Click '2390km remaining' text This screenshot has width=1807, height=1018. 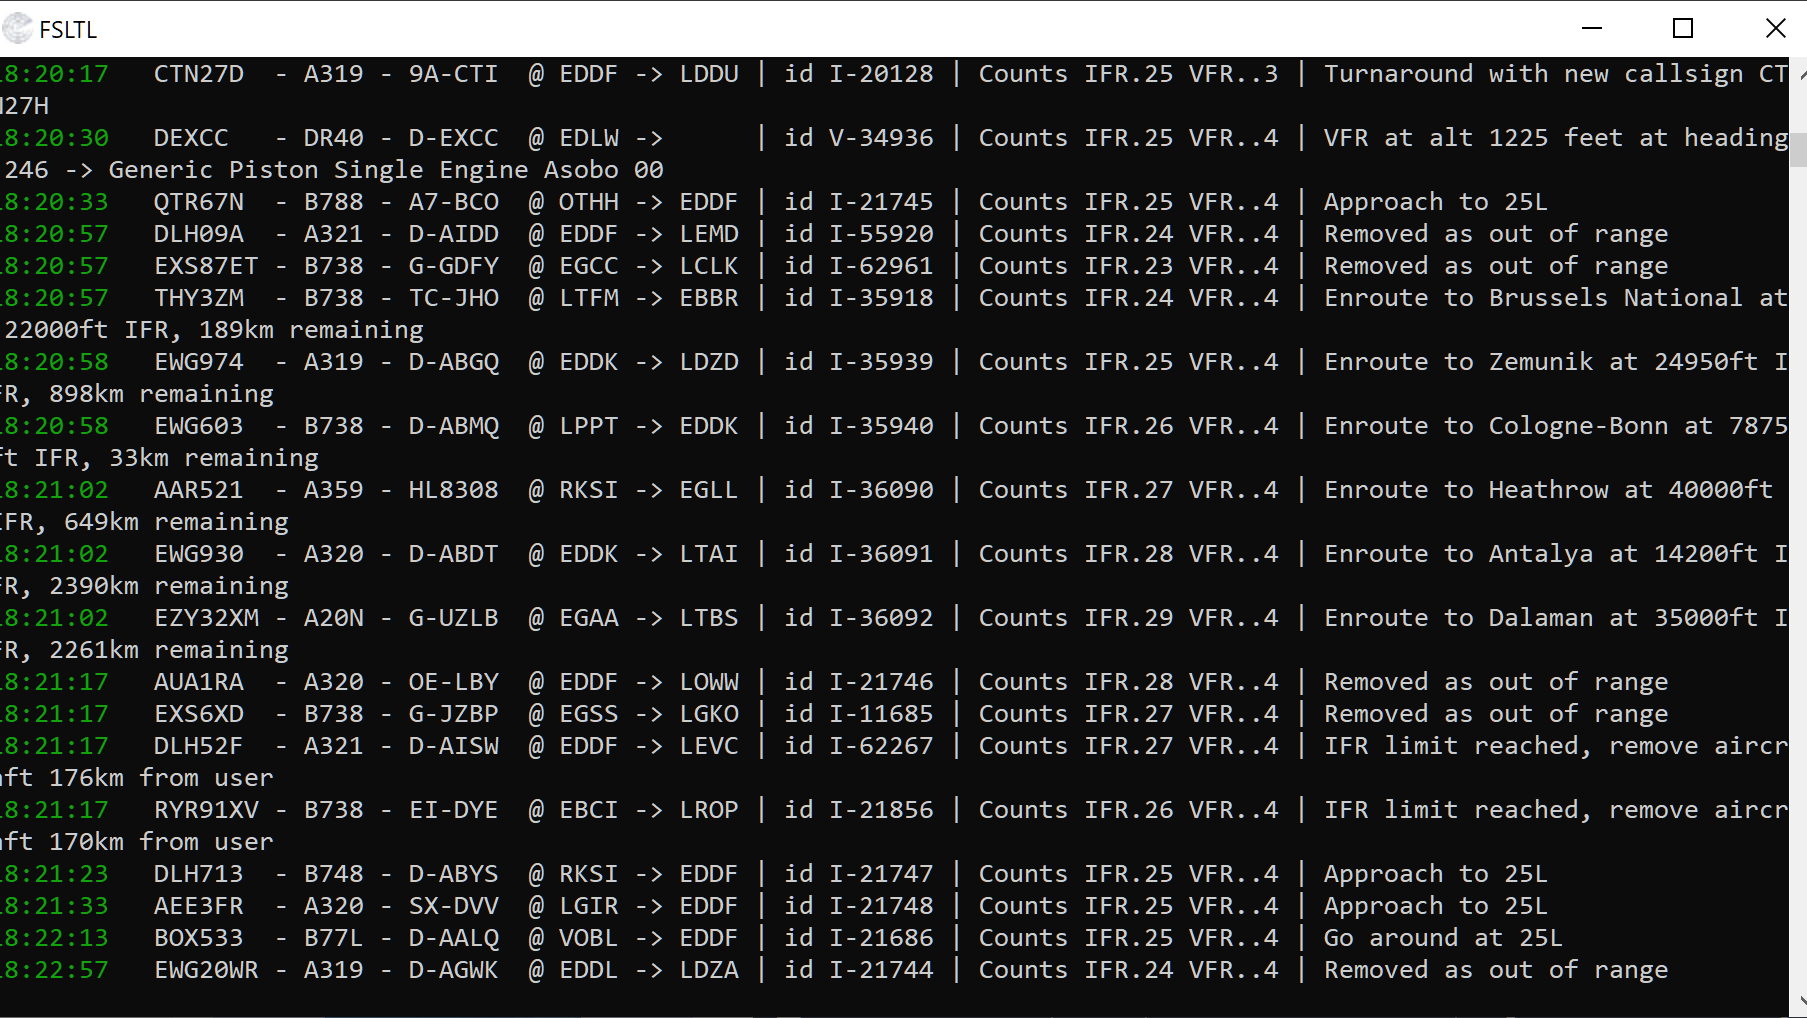pyautogui.click(x=169, y=586)
